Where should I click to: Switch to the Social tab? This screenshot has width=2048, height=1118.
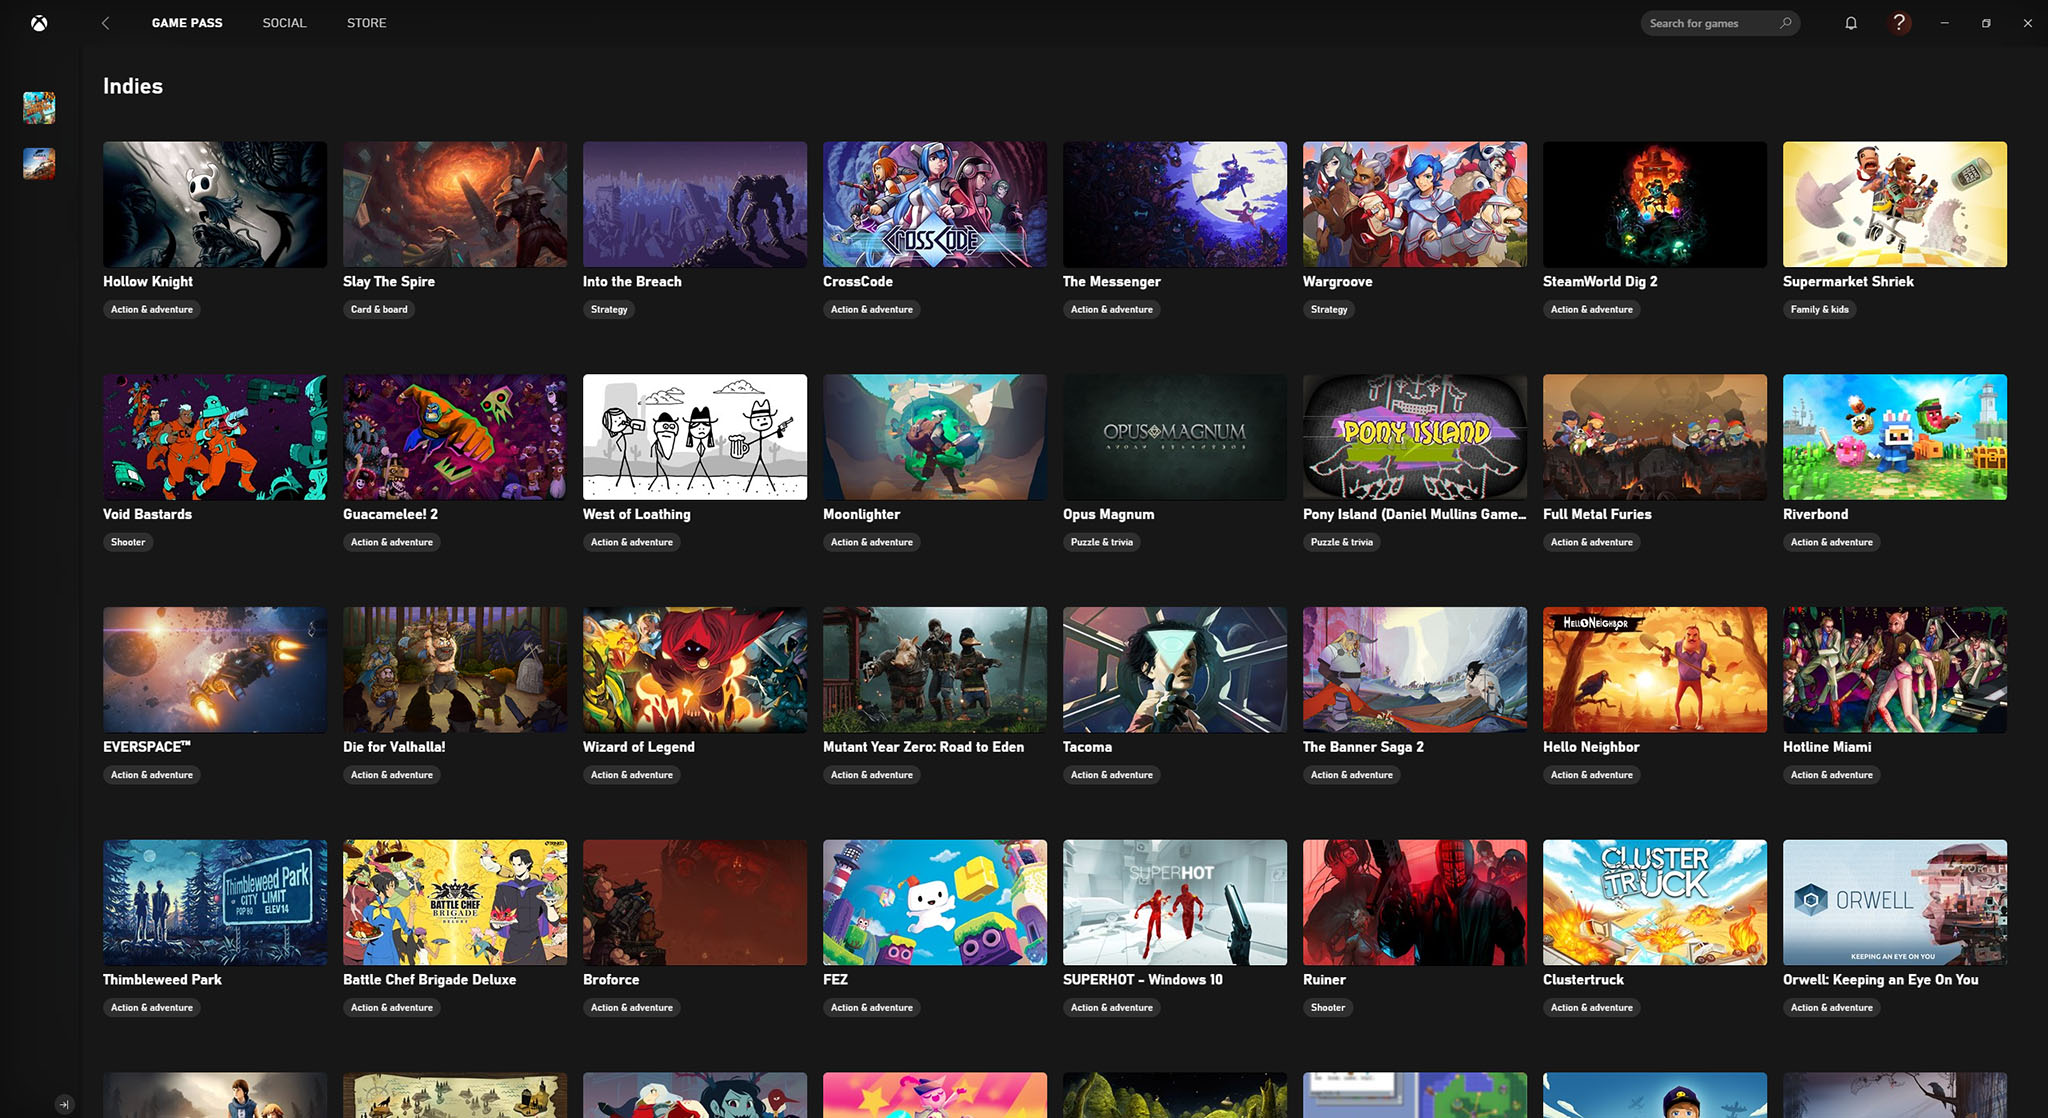coord(284,23)
